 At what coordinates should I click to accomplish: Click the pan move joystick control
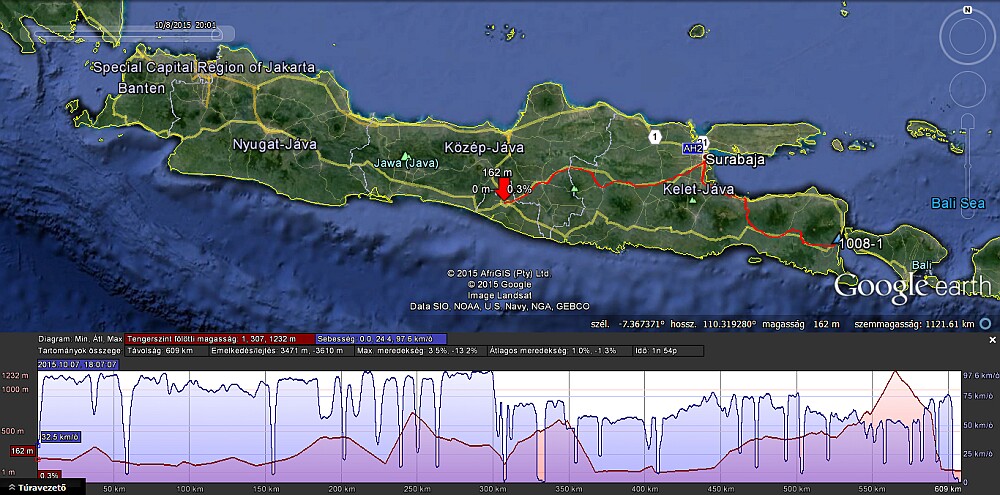click(x=966, y=87)
